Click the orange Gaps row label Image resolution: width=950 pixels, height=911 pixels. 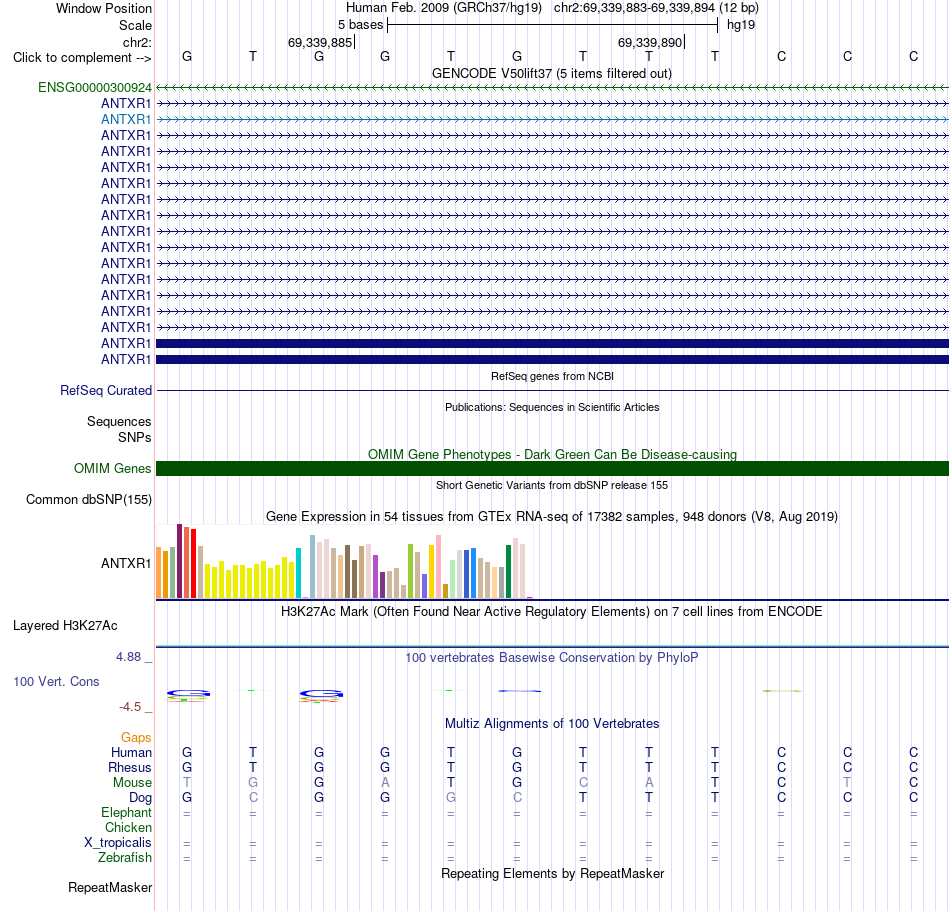coord(136,737)
